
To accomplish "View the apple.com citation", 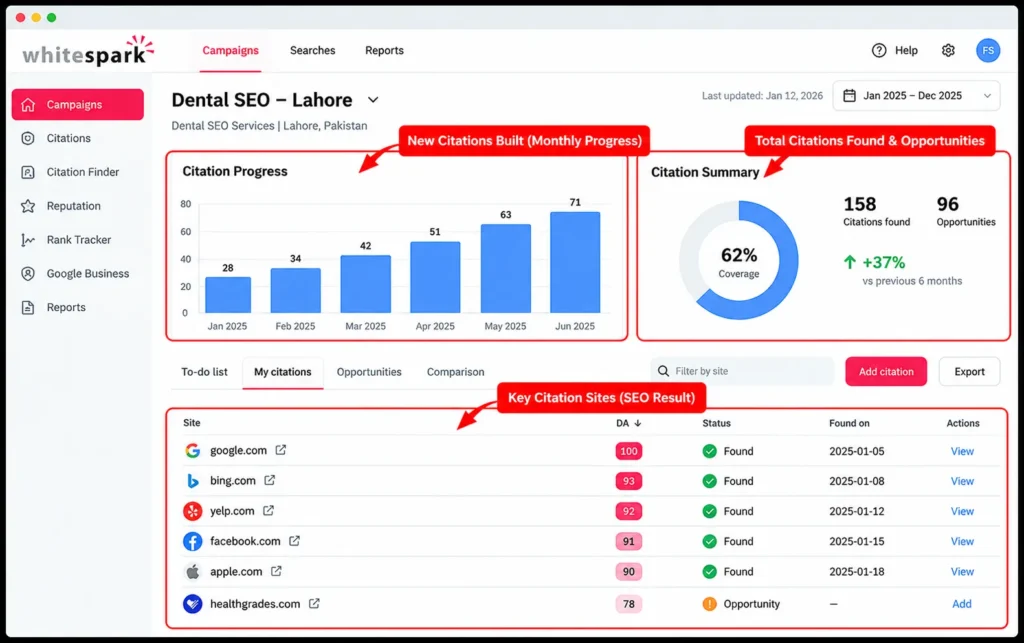I will click(962, 571).
